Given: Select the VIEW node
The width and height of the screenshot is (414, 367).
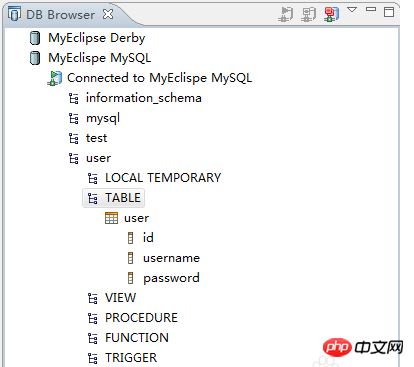Looking at the screenshot, I should [120, 298].
